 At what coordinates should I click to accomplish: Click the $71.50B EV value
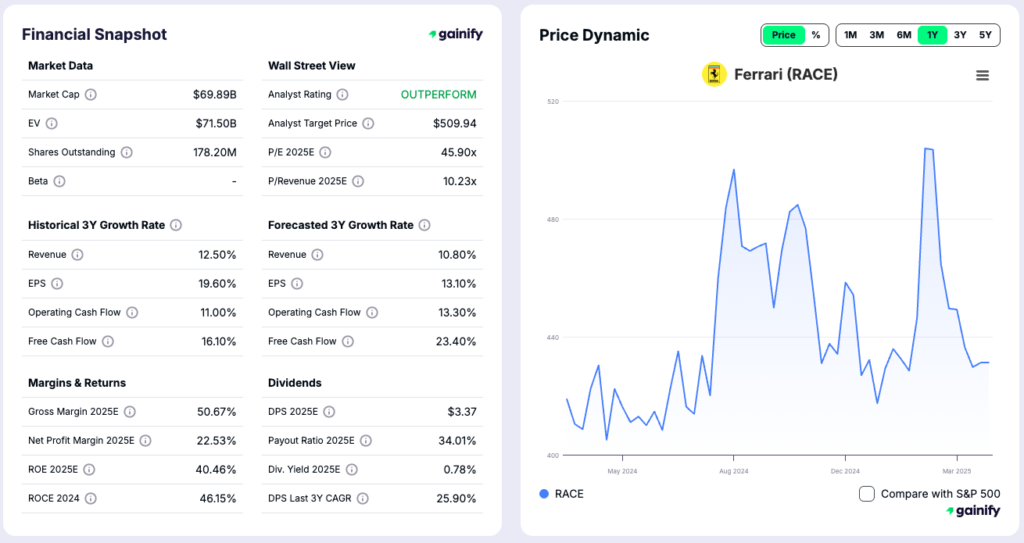(x=216, y=123)
